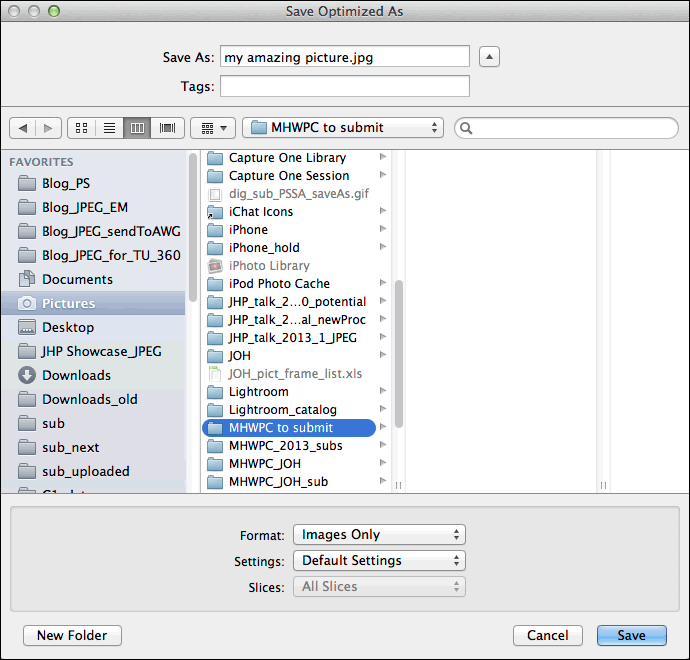Select Downloads in the sidebar
This screenshot has width=690, height=660.
click(76, 375)
